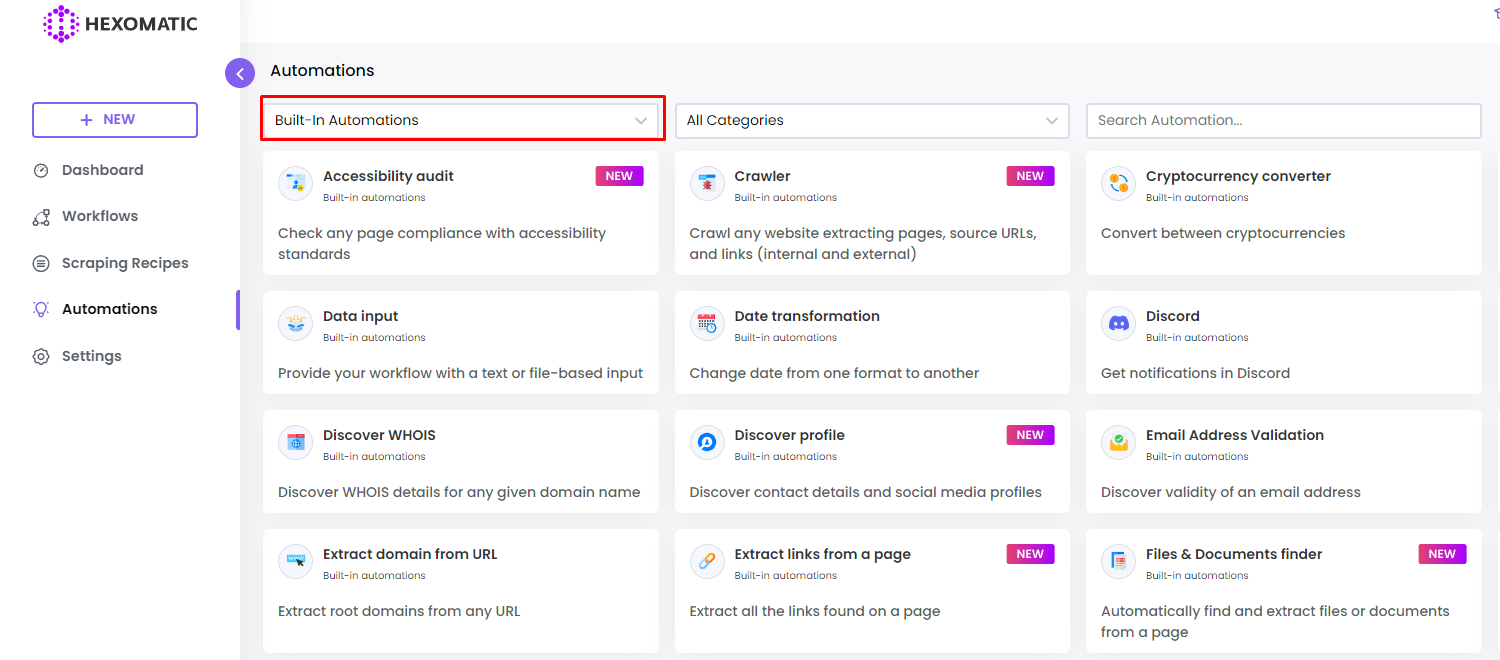Click NEW badge on Files & Documents card

(x=1442, y=554)
